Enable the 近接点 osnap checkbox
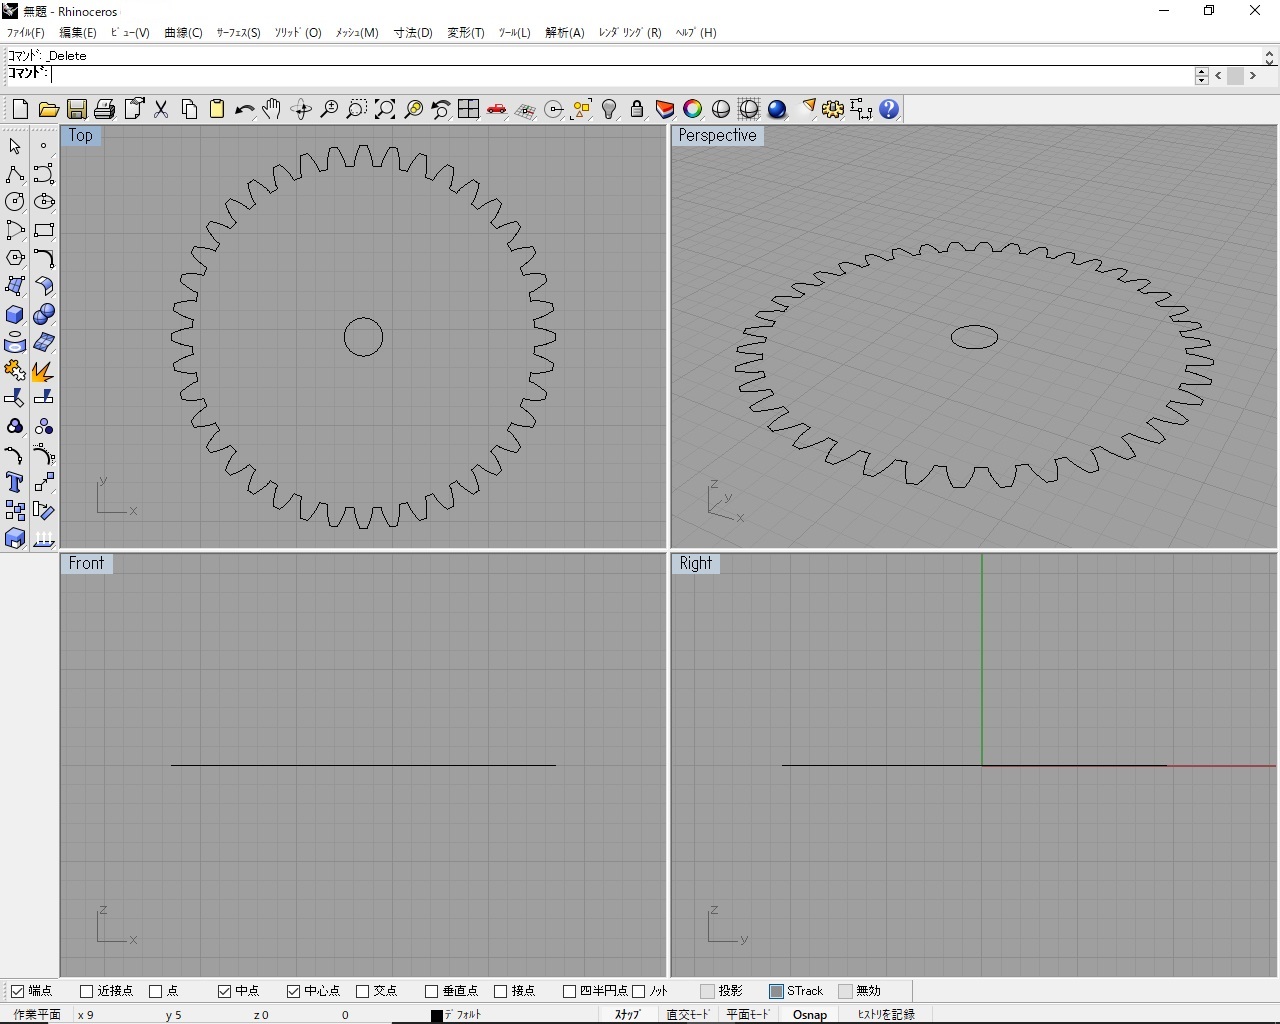1280x1024 pixels. click(x=86, y=991)
